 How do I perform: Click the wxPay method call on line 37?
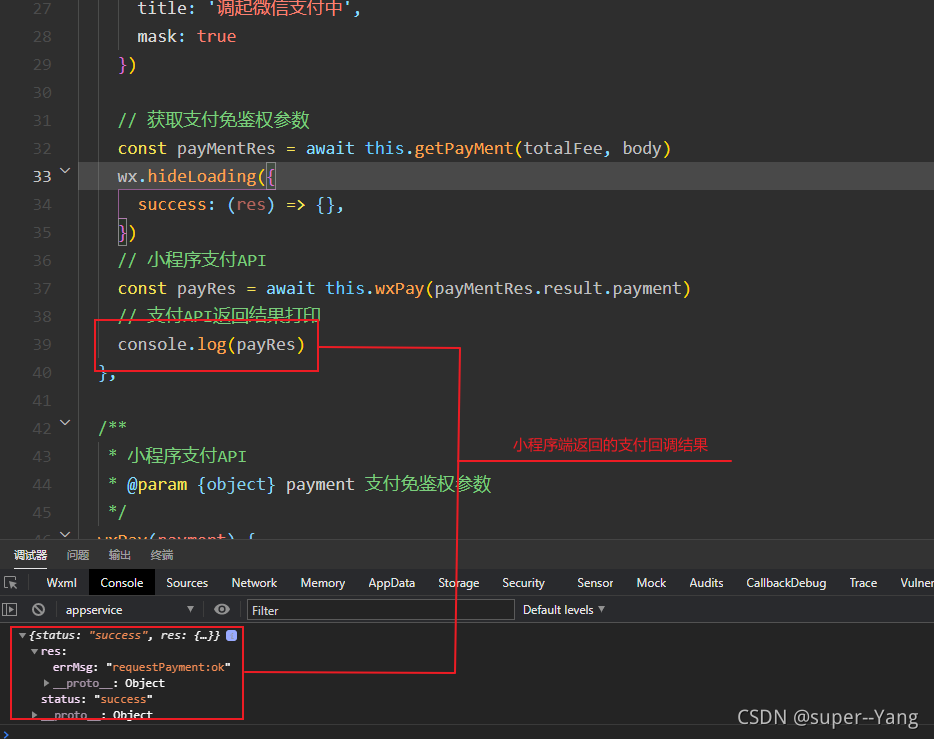pos(398,289)
